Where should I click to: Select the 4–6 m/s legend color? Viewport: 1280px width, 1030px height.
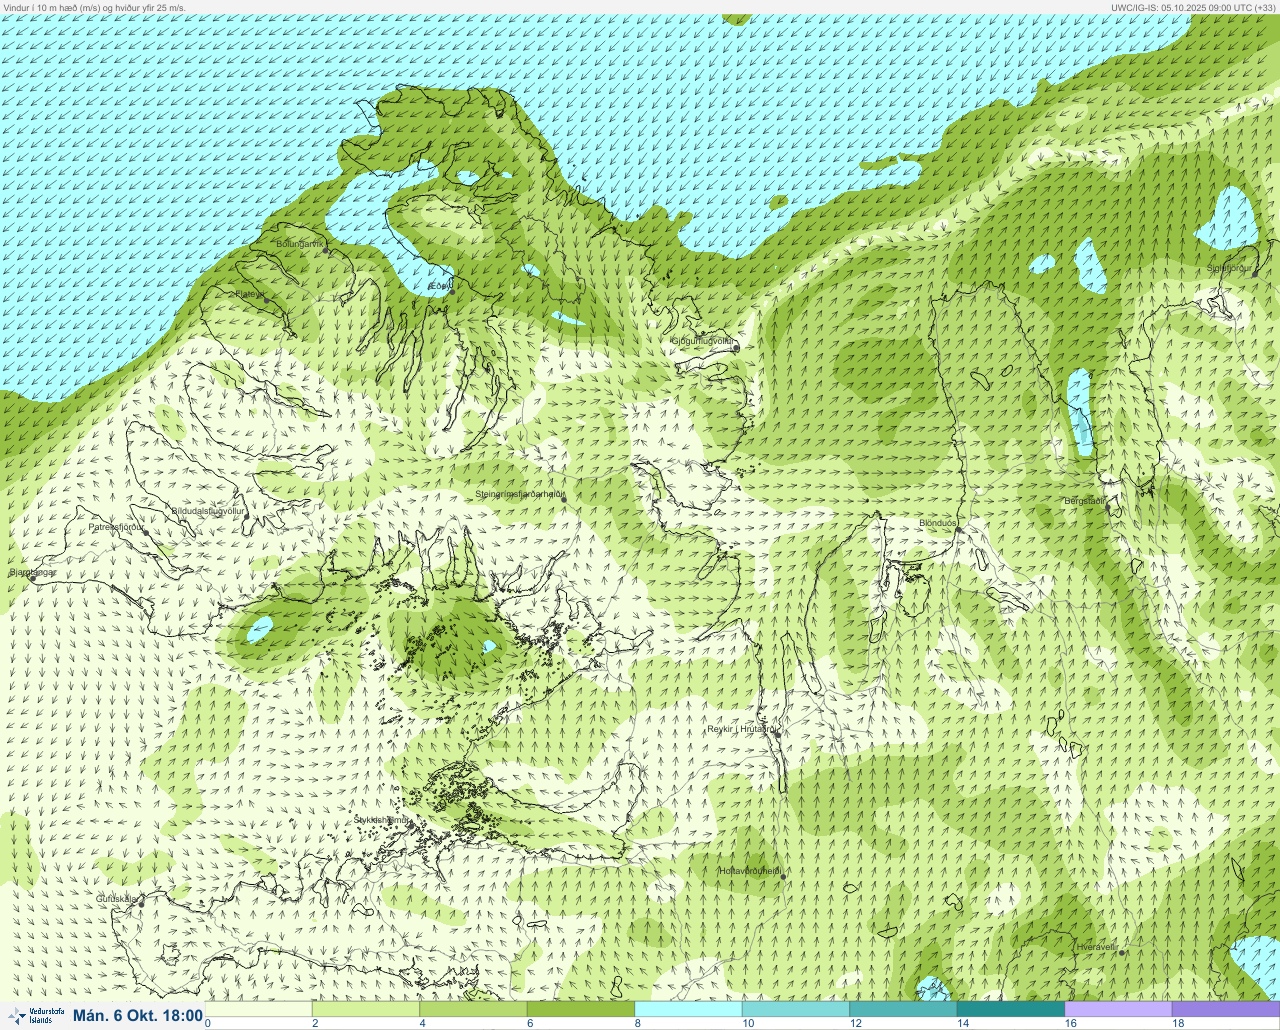click(473, 1009)
